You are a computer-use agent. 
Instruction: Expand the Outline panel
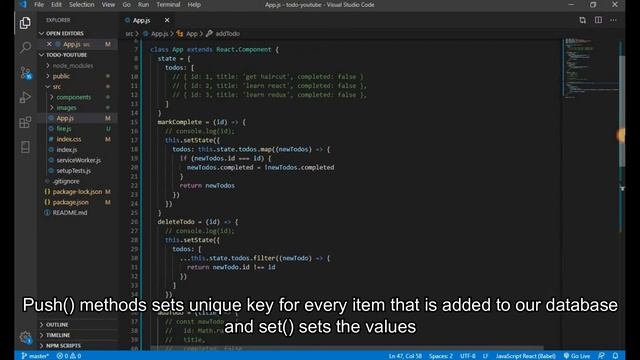coord(57,324)
